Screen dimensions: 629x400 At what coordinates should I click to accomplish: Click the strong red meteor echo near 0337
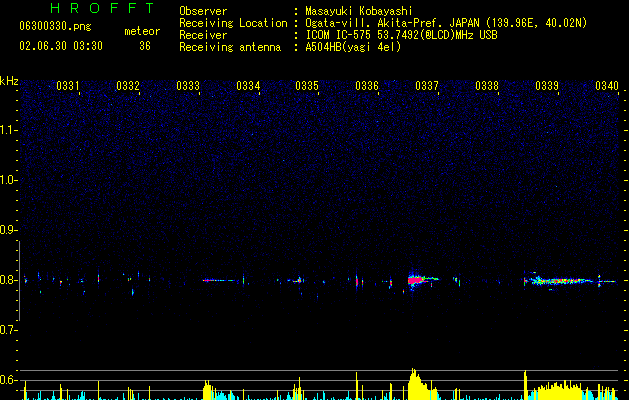point(416,280)
